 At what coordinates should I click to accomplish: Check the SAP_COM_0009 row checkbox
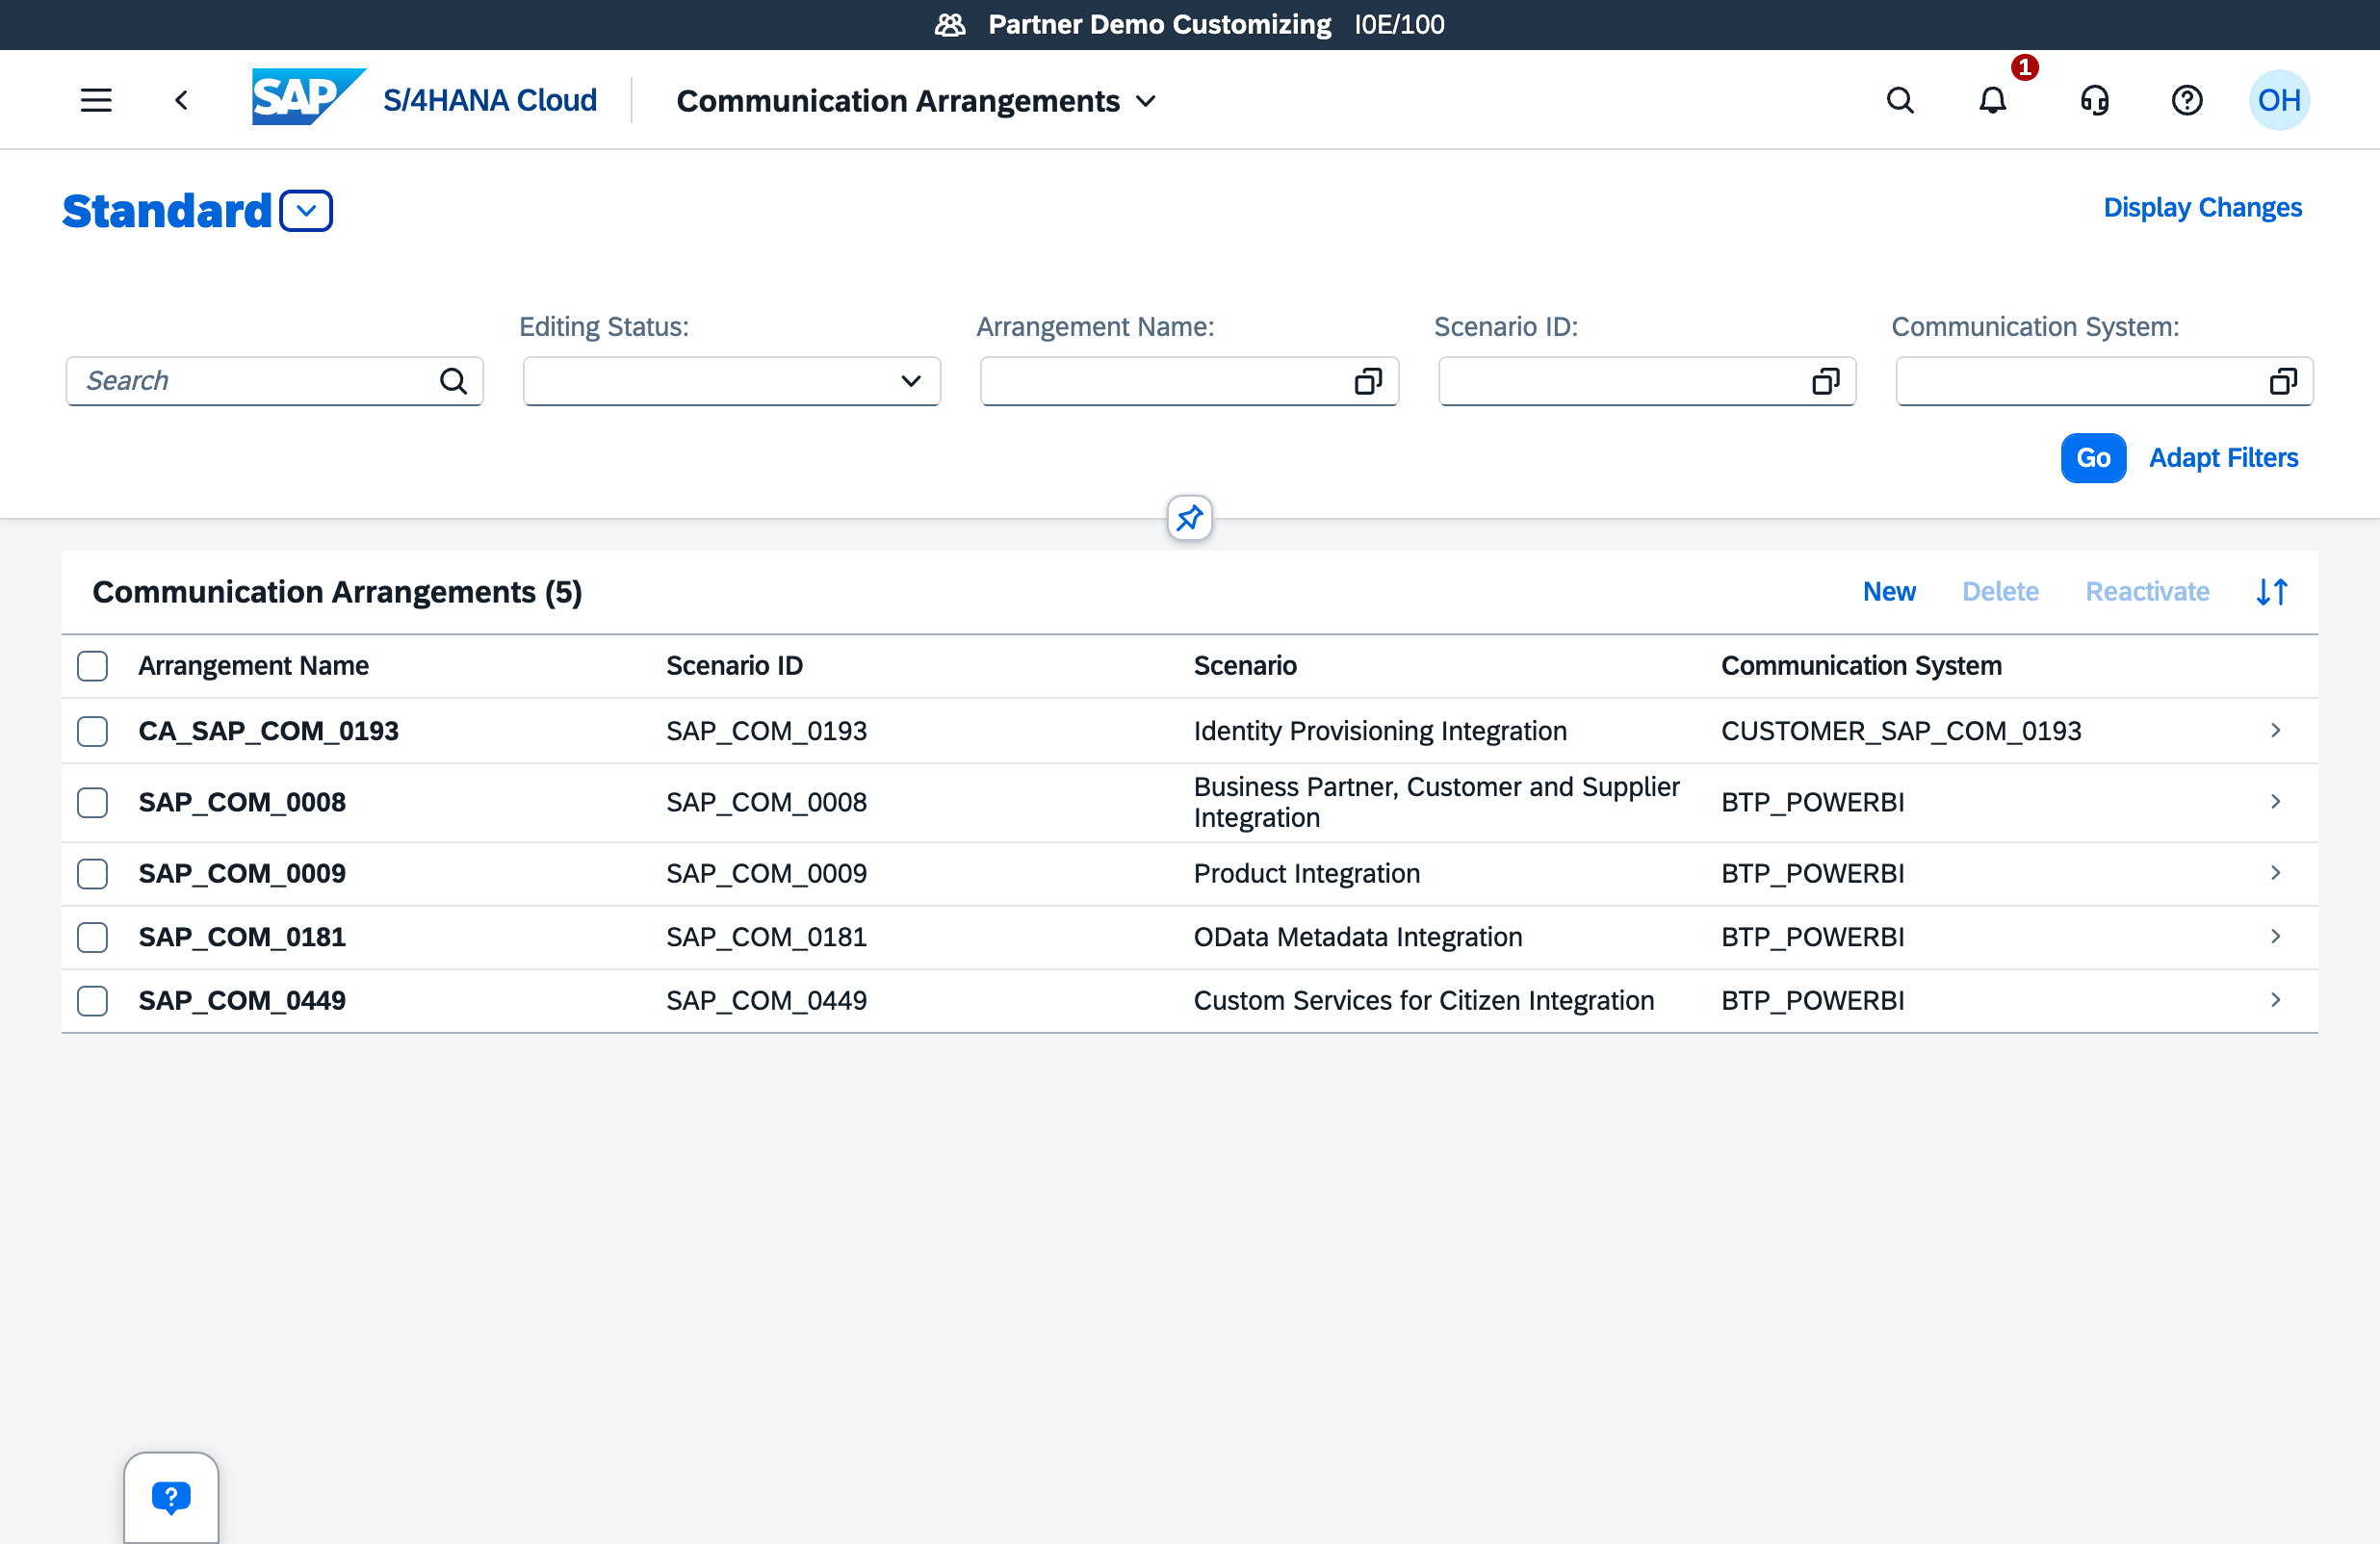point(92,874)
